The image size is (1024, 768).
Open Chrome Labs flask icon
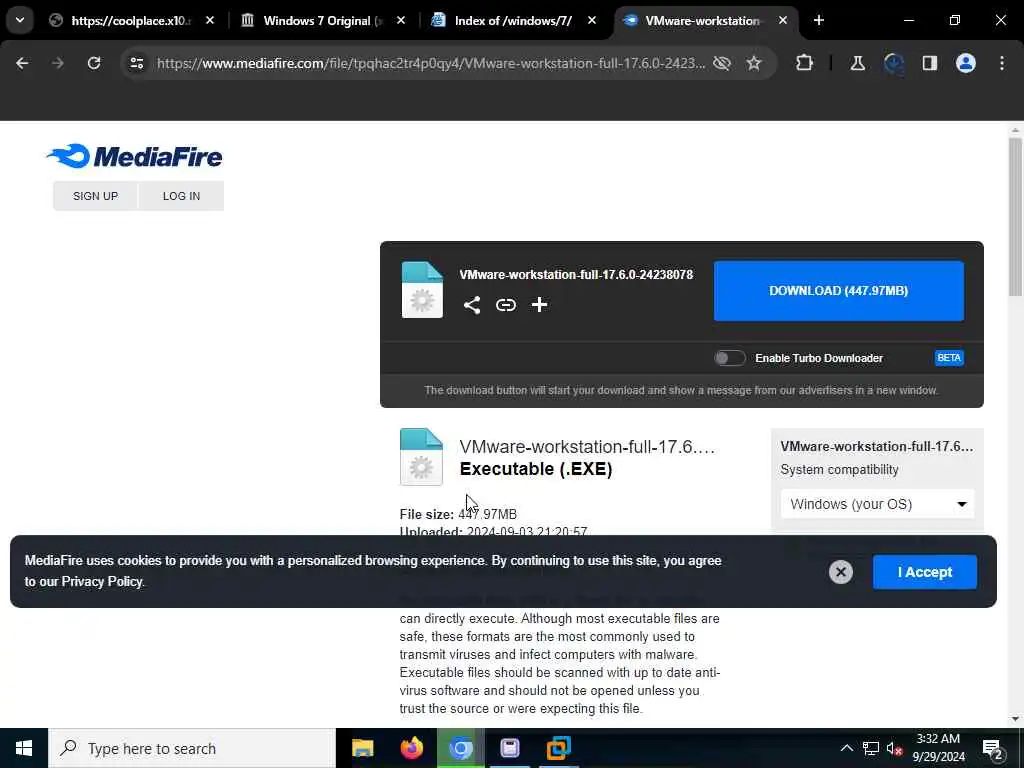857,63
